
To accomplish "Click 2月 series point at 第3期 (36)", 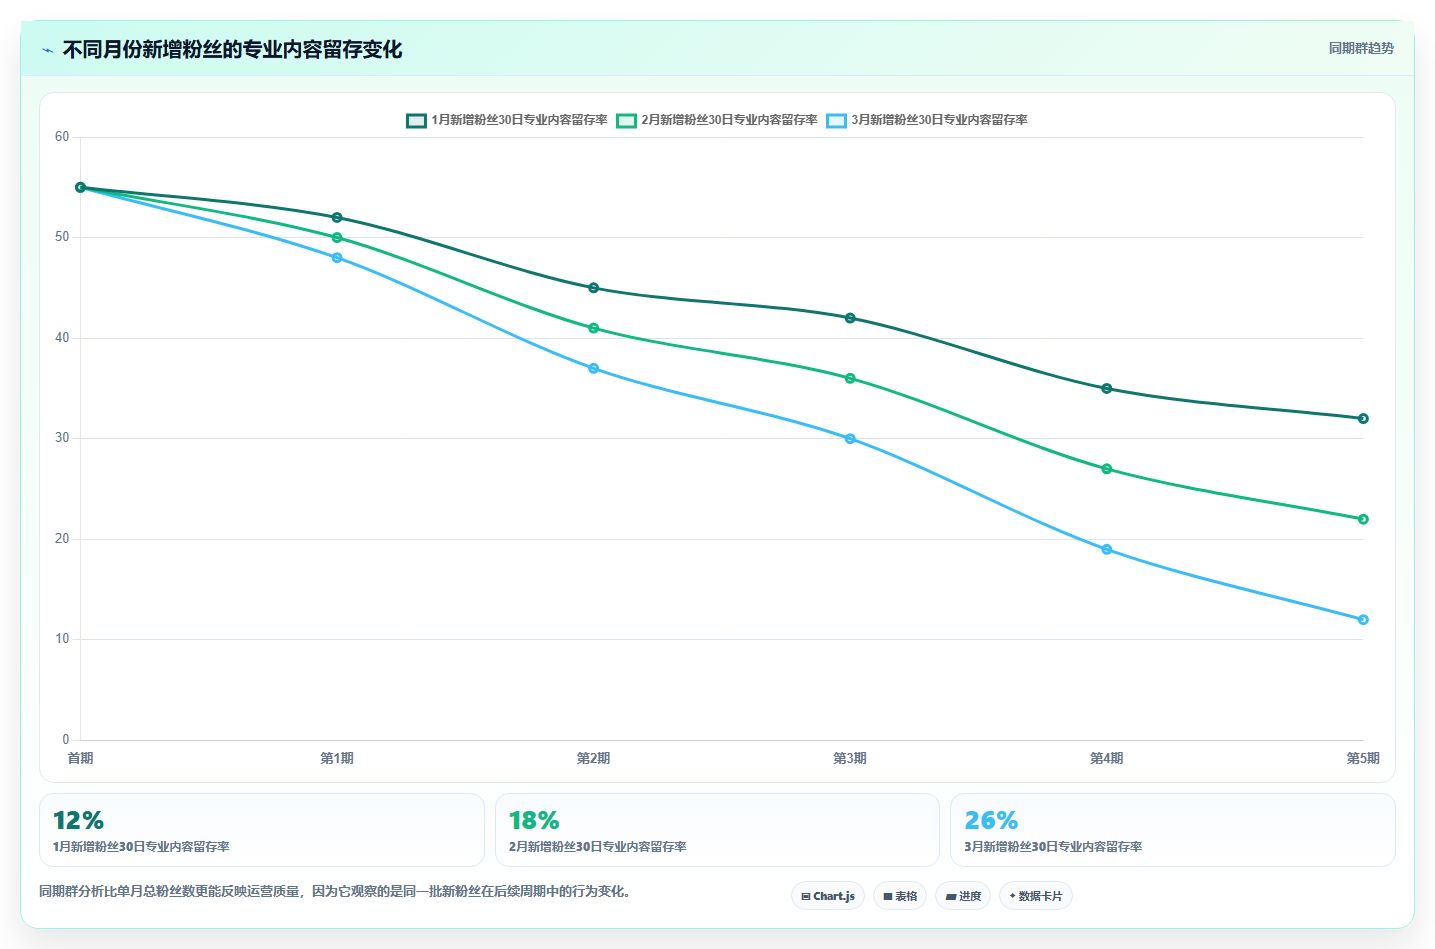I will 850,378.
